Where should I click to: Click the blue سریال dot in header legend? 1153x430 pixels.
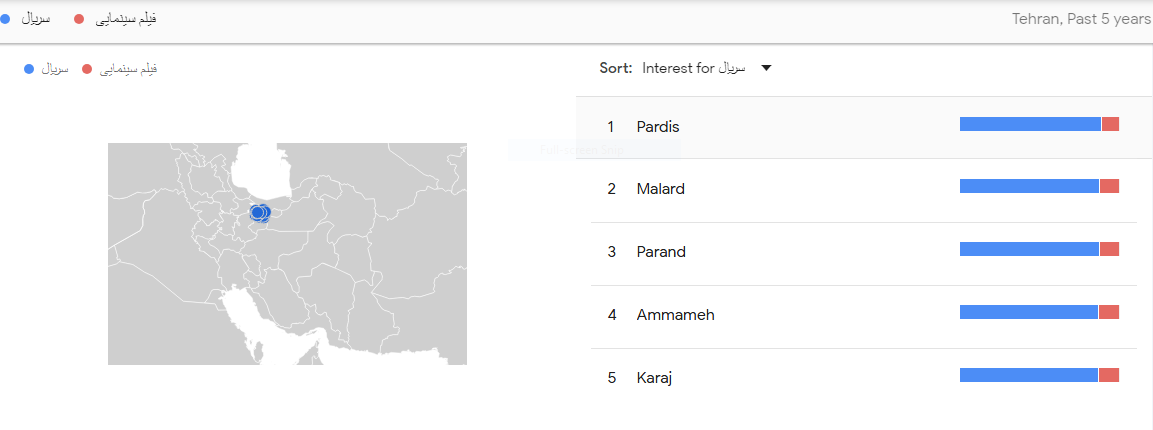tap(6, 19)
